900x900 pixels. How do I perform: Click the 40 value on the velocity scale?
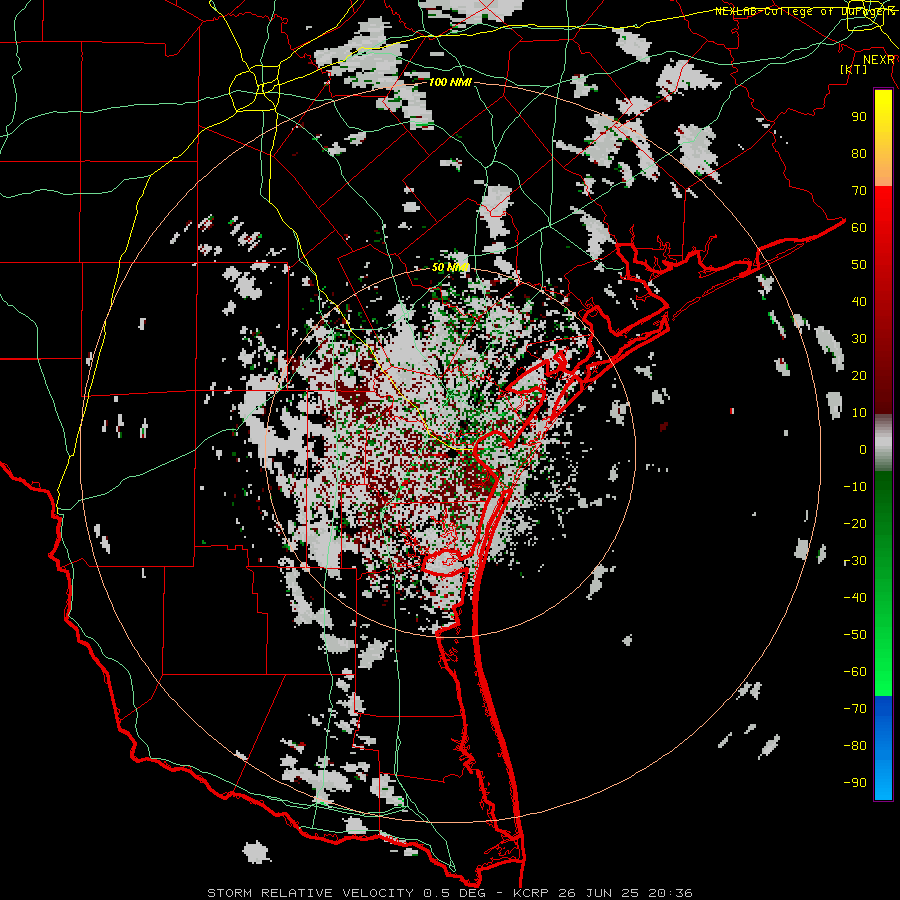tap(859, 302)
